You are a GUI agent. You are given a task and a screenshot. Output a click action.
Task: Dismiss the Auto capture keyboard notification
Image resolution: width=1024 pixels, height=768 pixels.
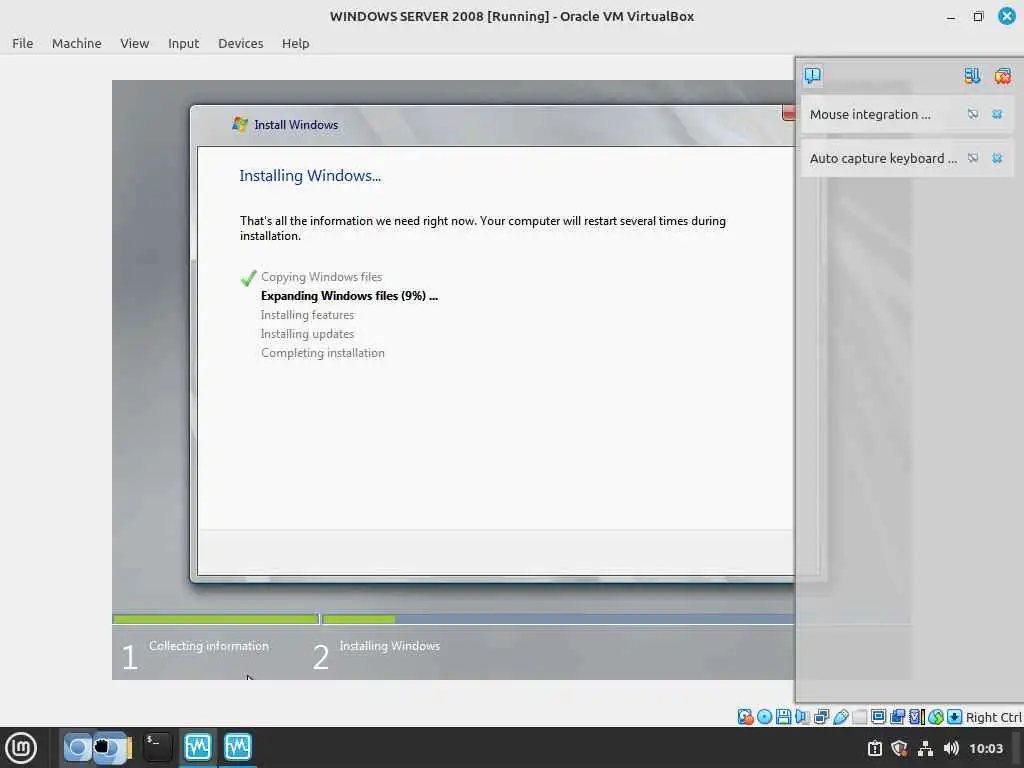click(997, 158)
